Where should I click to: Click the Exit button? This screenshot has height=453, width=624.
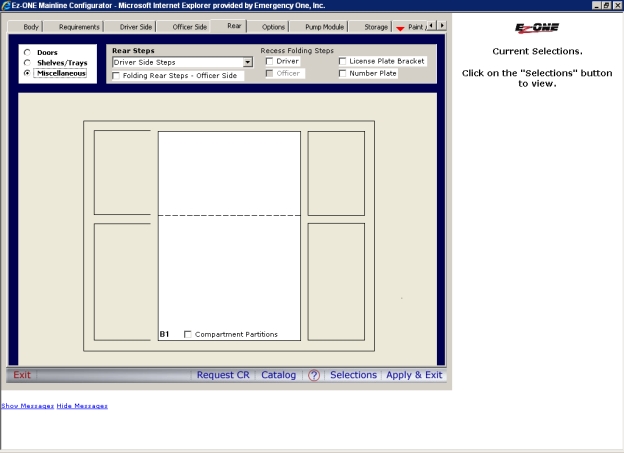coord(21,375)
